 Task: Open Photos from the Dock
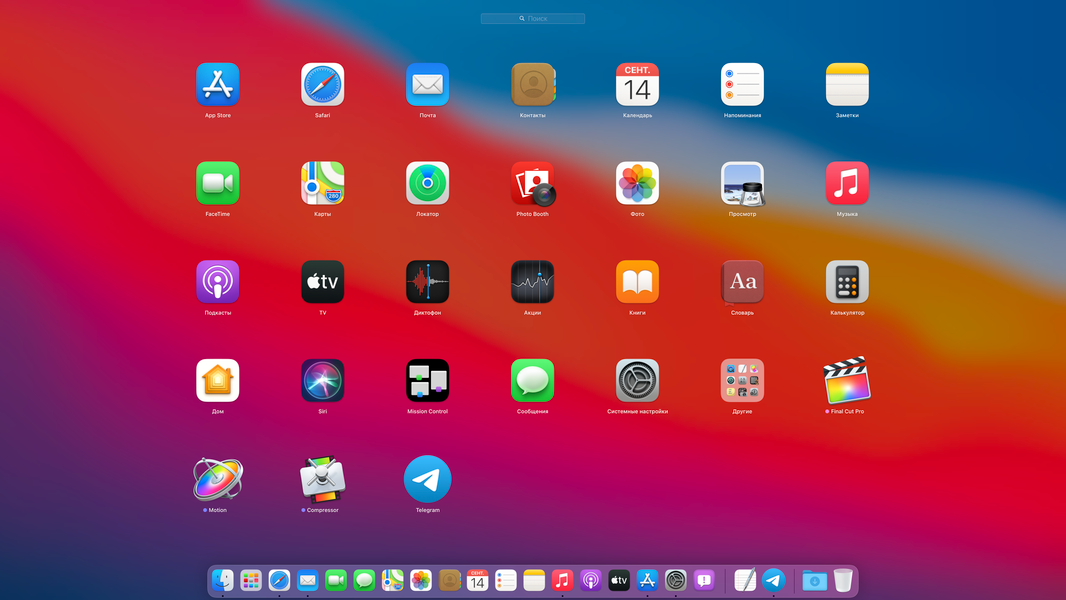point(421,580)
